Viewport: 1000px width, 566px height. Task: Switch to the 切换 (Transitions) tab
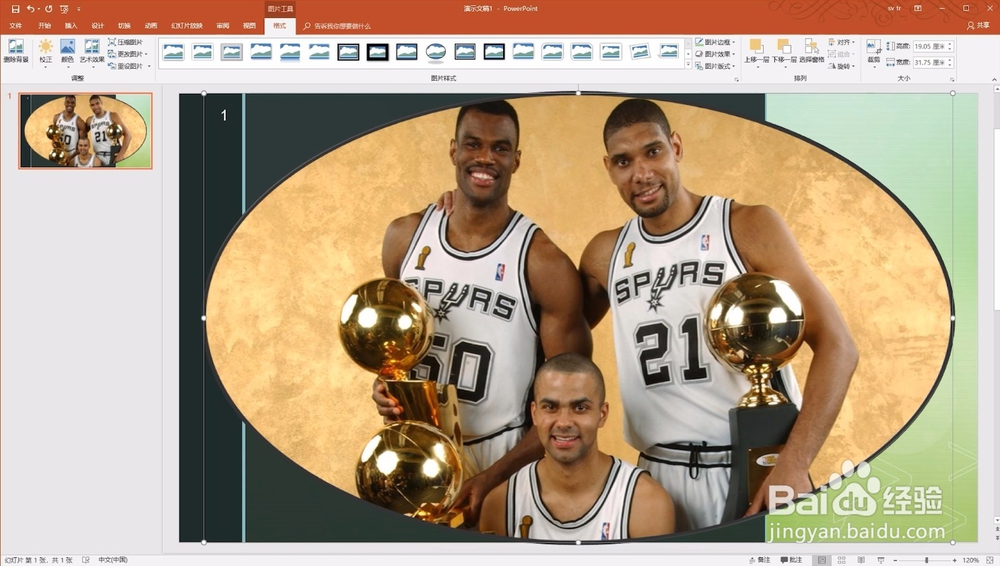124,26
